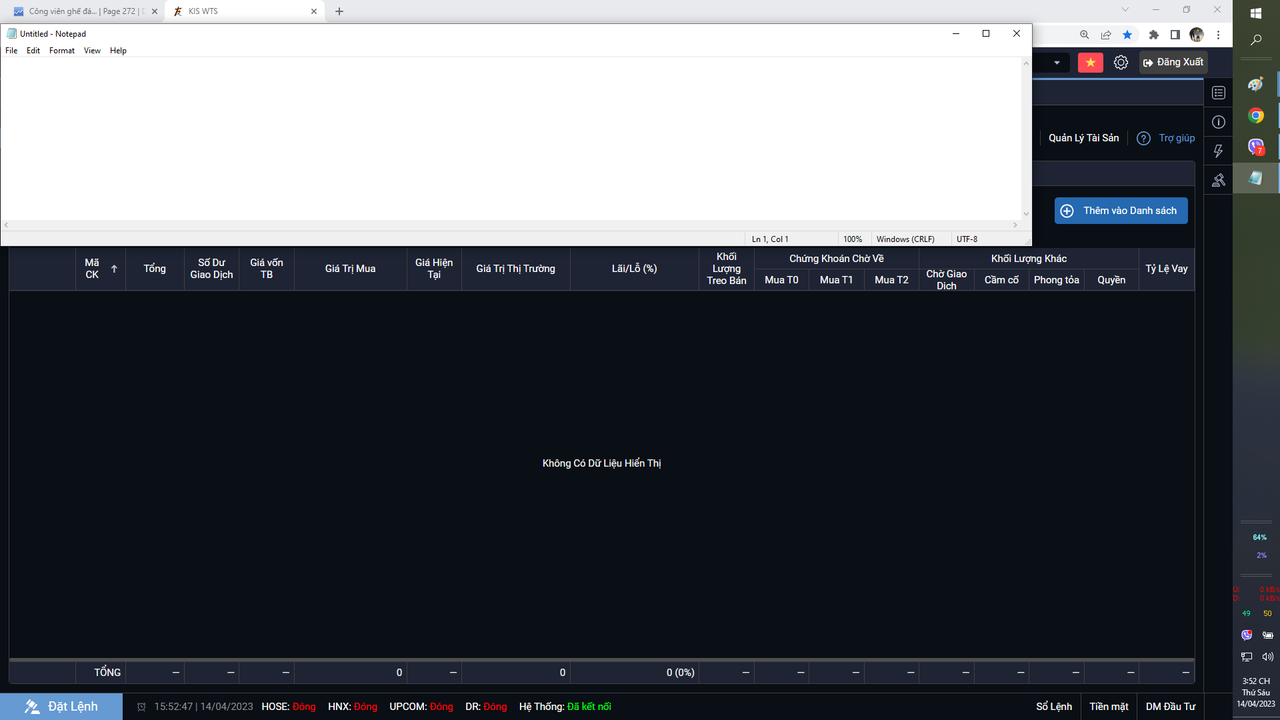Click the Số Dư Giao Dịch column header
1280x720 pixels.
point(212,269)
